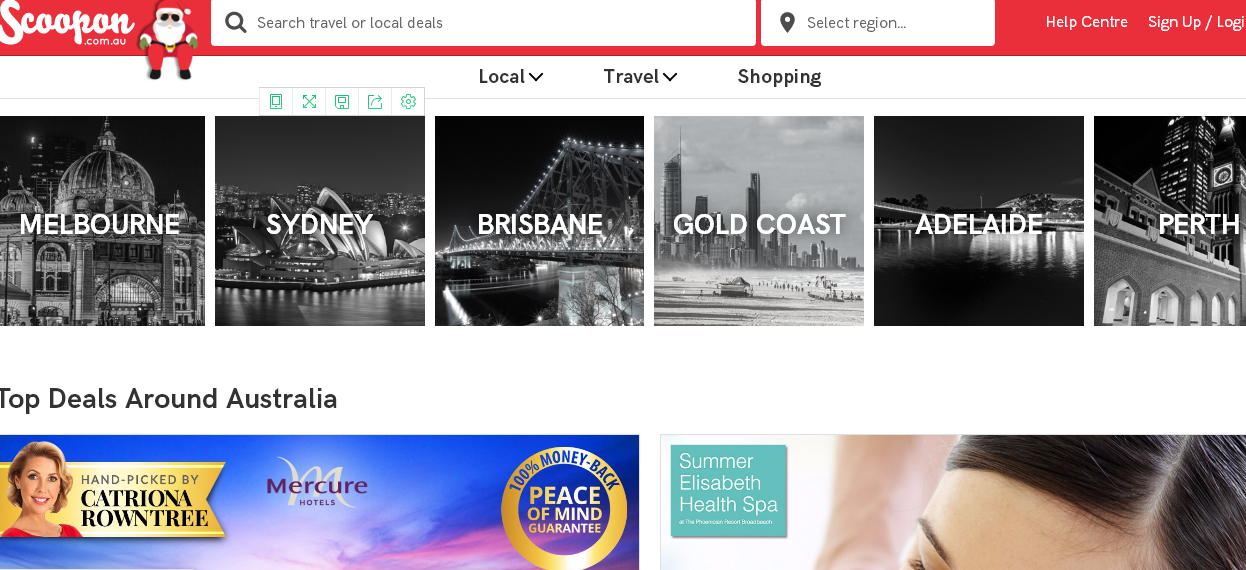Open the Select region dropdown field
1246x570 pixels.
point(878,22)
